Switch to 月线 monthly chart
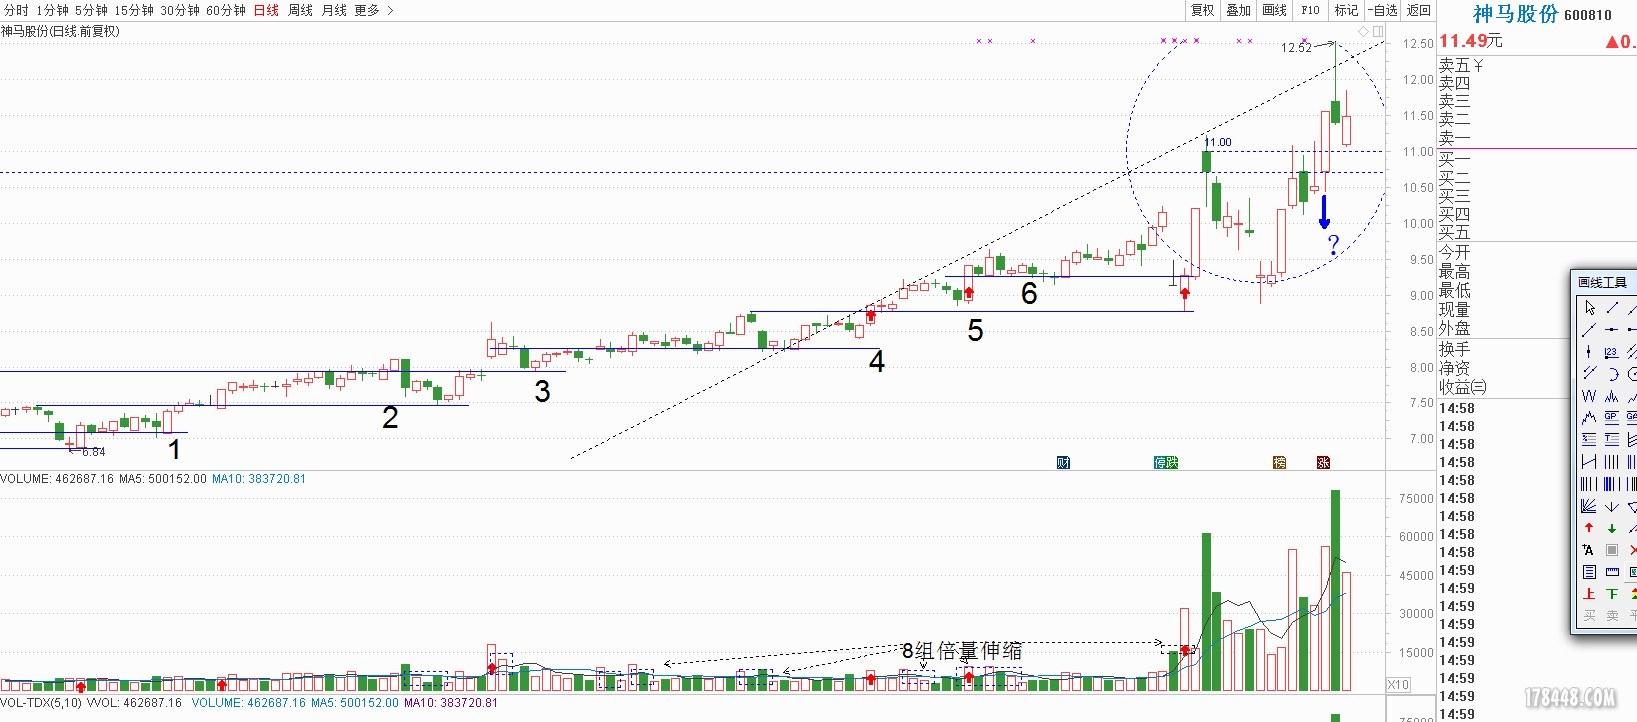 [334, 10]
